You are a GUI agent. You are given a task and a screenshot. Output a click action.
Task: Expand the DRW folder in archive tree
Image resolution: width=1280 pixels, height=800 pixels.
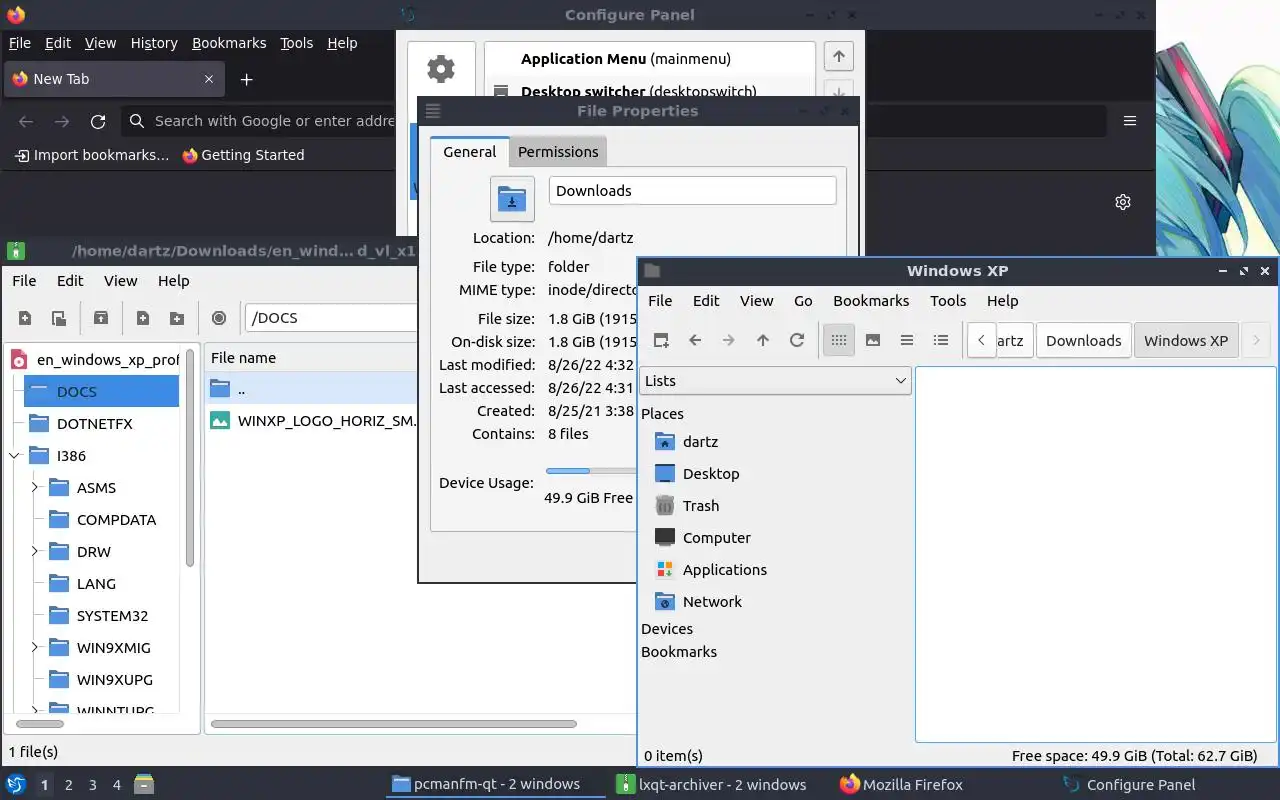pos(35,552)
